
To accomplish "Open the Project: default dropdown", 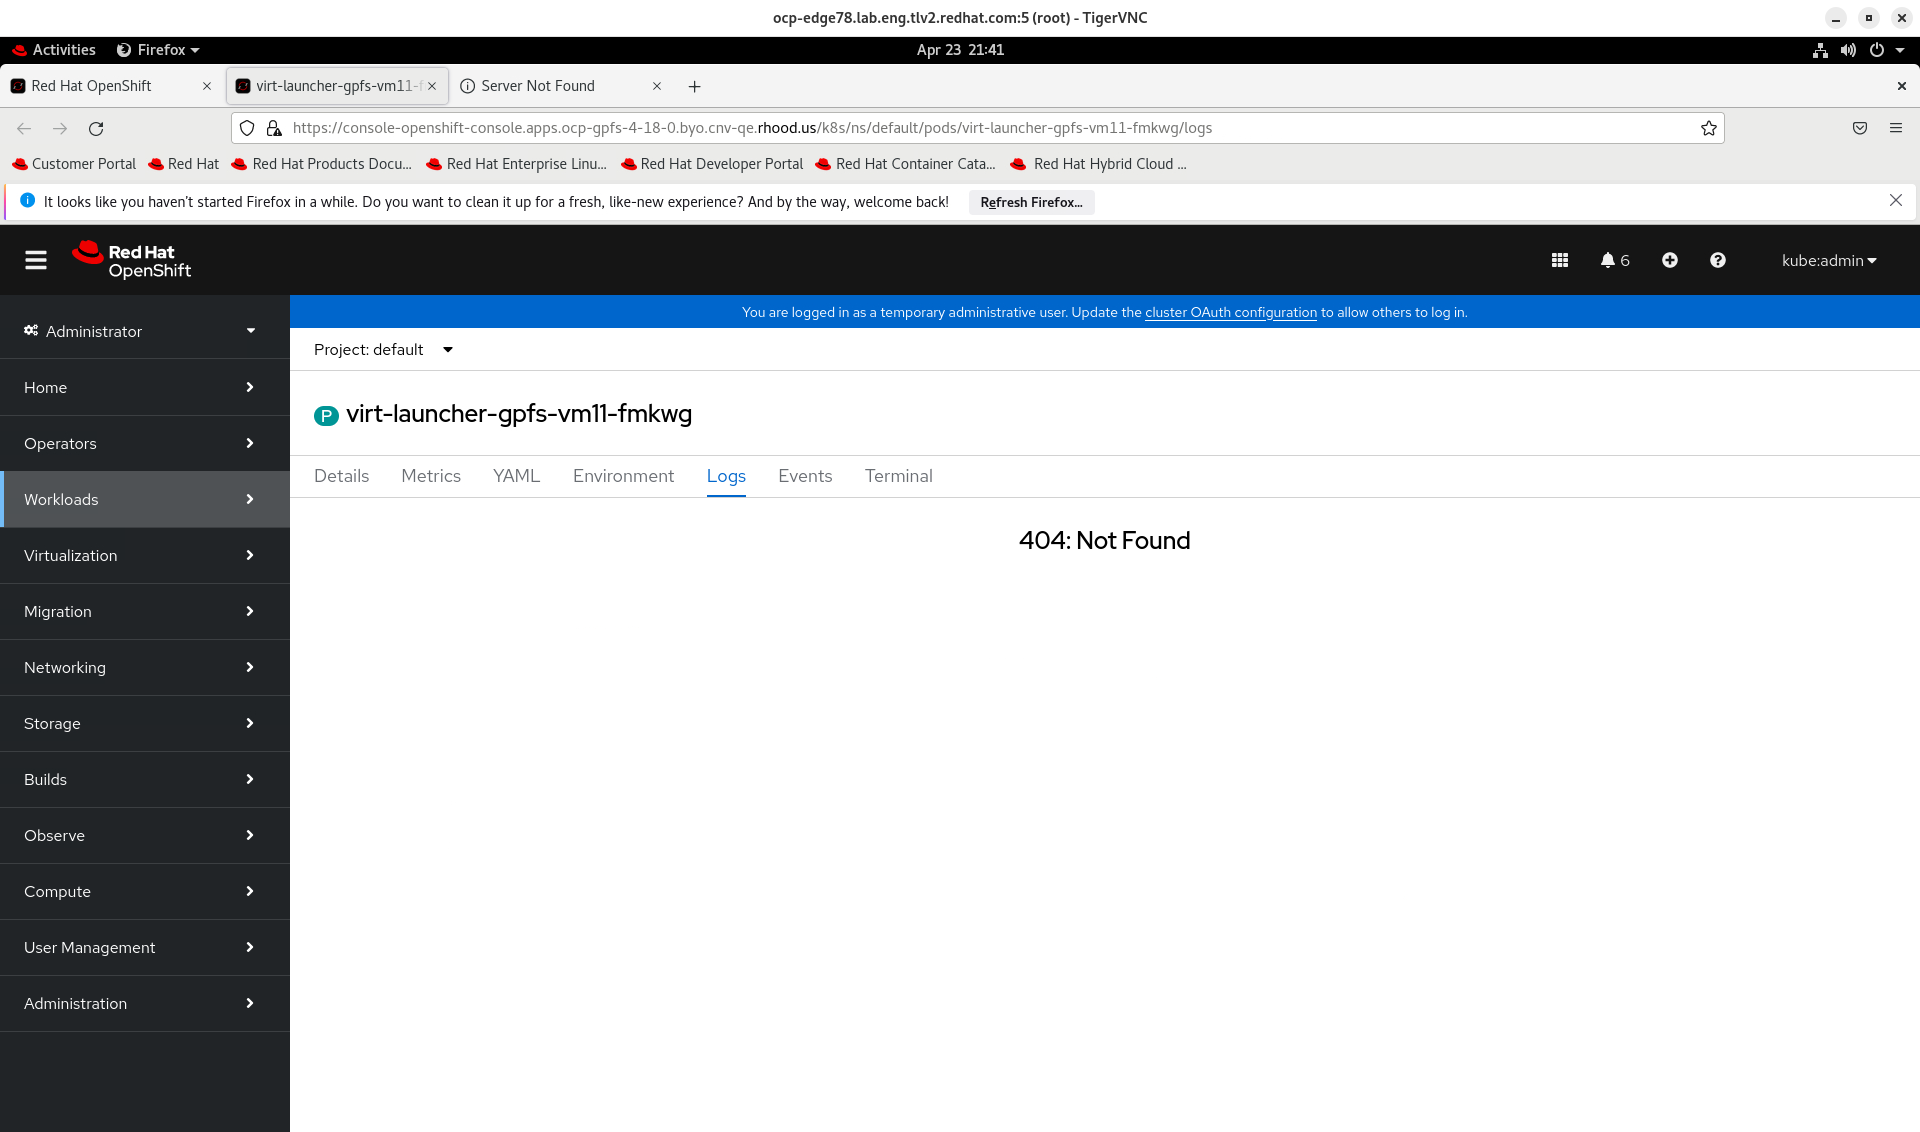I will [x=383, y=349].
